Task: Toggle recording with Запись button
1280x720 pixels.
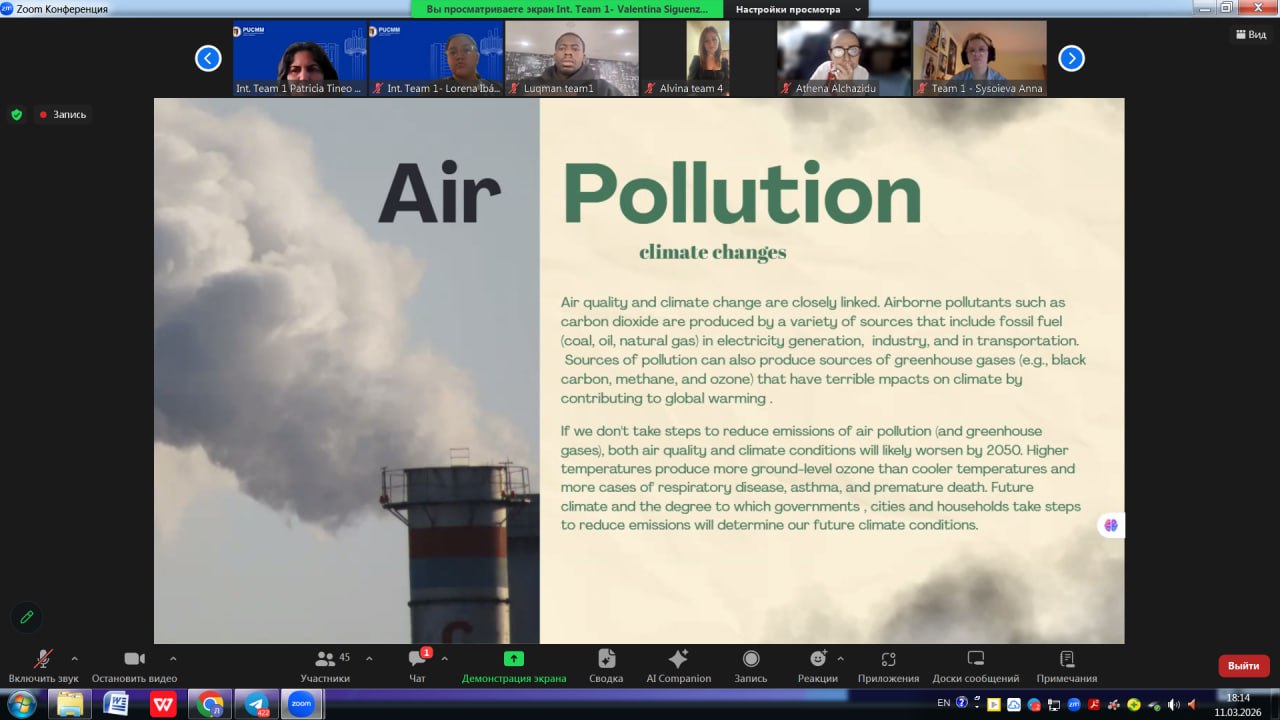Action: click(x=750, y=666)
